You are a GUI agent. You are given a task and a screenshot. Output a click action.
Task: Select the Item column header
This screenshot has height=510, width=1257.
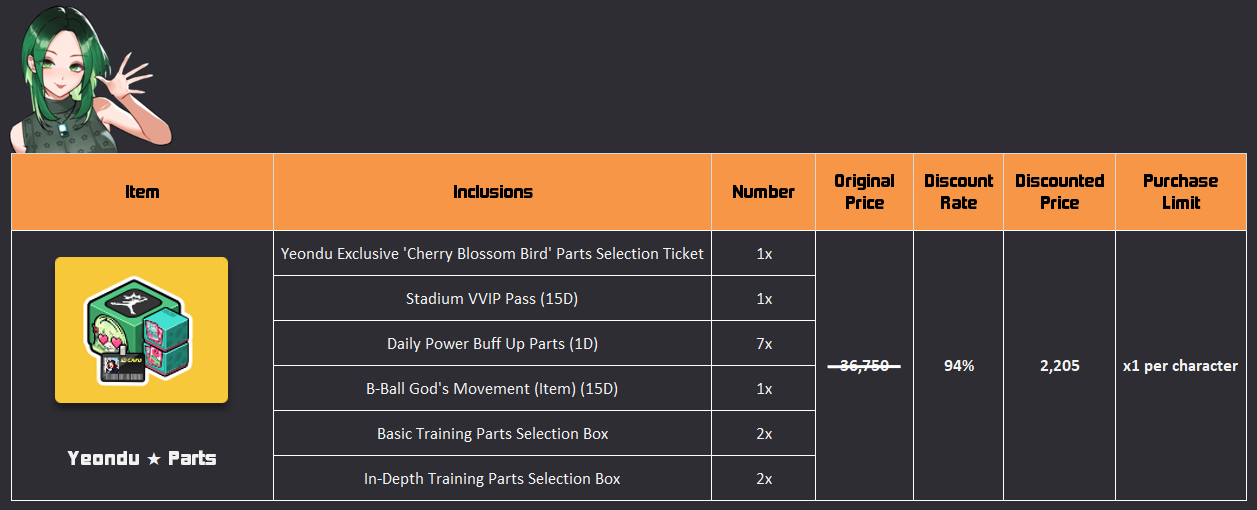[x=142, y=192]
